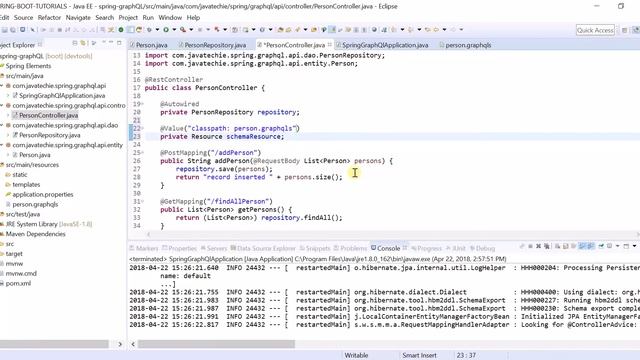Maximize the Project Explorer view
The image size is (640, 360).
coord(119,43)
